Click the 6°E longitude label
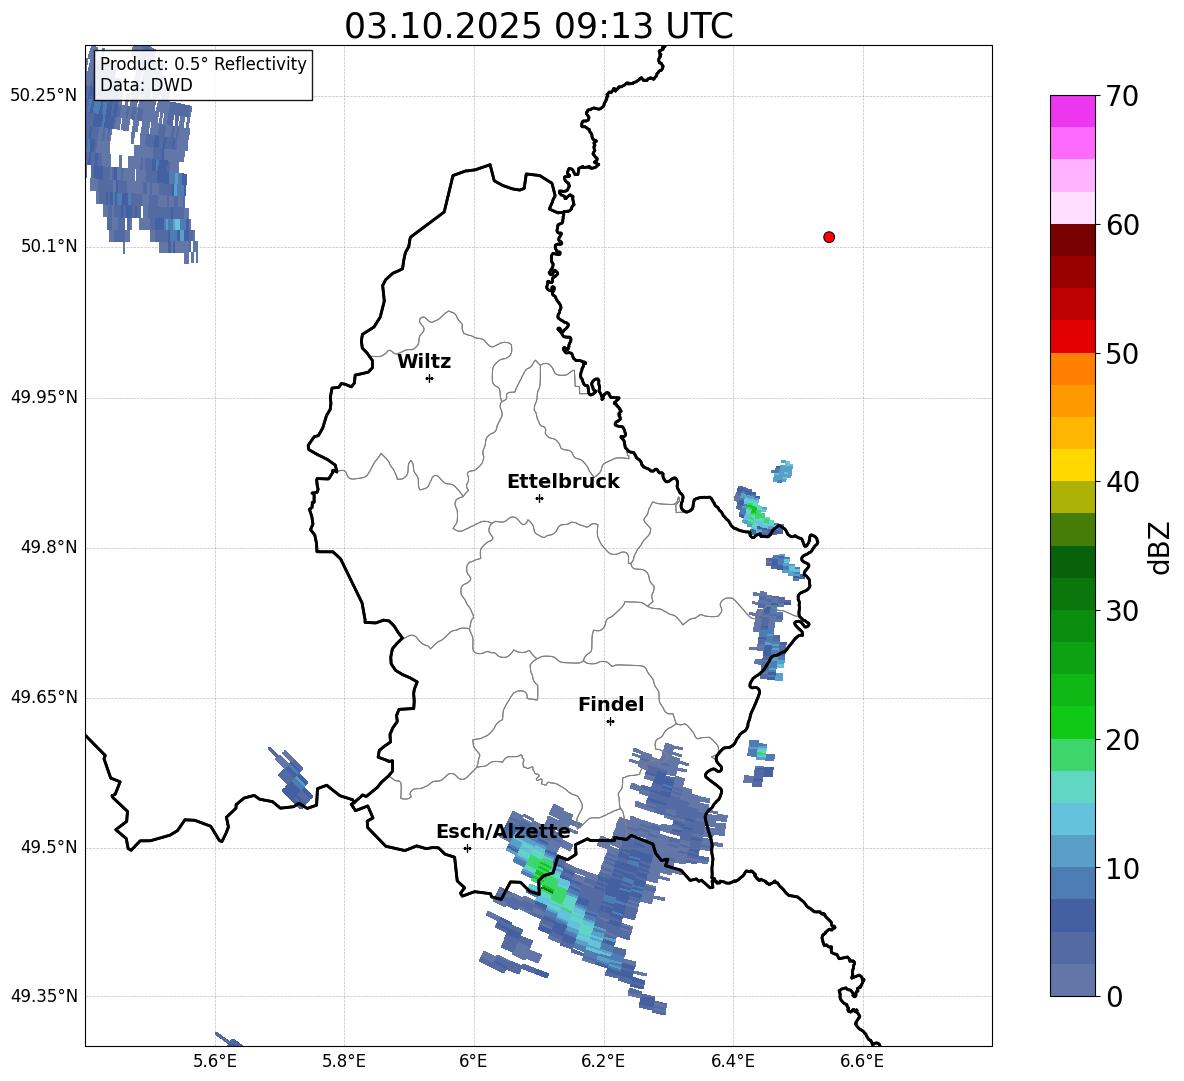1184x1081 pixels. click(473, 1061)
